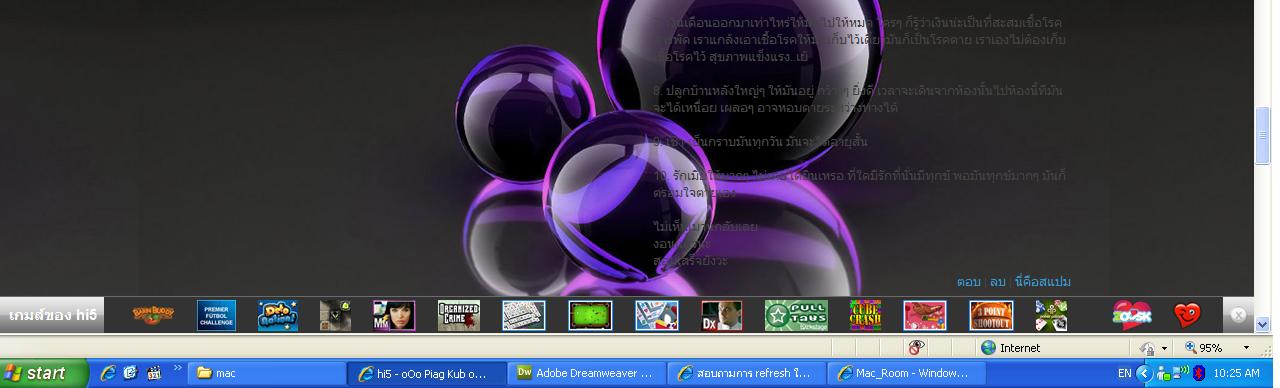Switch to the Mac_Room taskbar window

(906, 373)
